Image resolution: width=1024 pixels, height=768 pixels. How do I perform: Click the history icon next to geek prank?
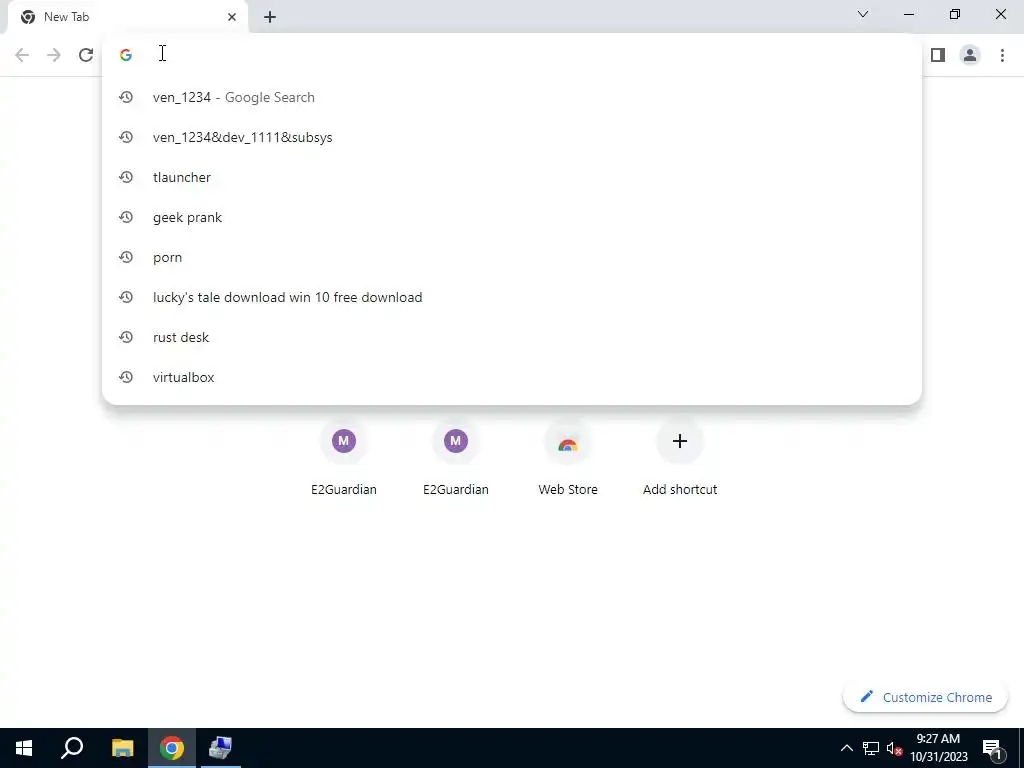tap(126, 217)
